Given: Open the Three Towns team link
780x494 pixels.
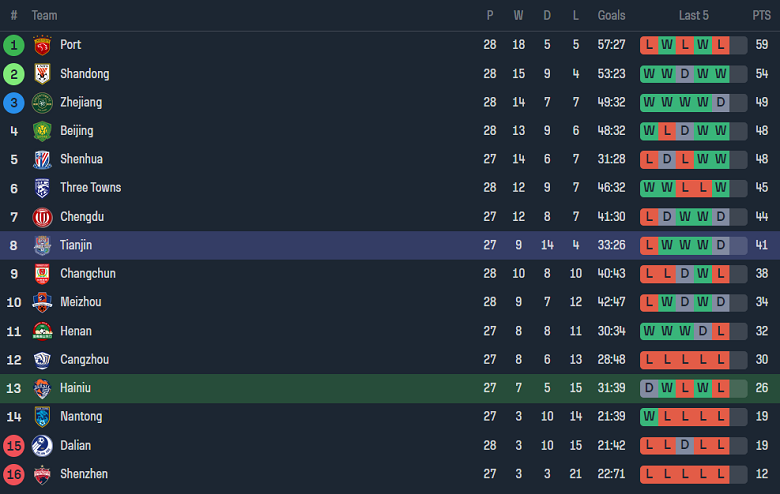Looking at the screenshot, I should (90, 188).
